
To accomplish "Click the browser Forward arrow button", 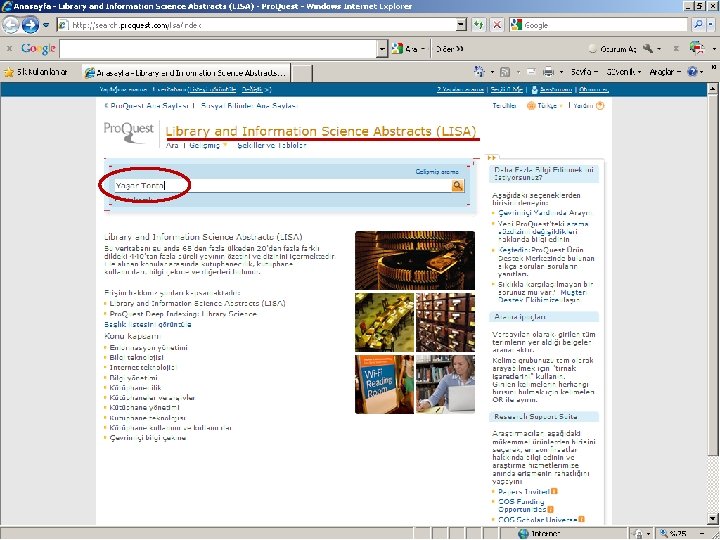I will coord(30,25).
